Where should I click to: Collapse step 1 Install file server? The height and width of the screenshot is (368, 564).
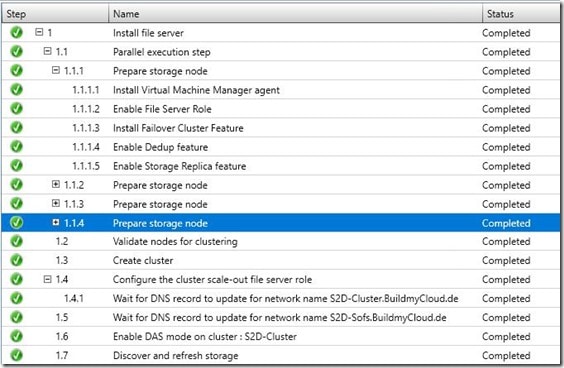click(x=39, y=32)
